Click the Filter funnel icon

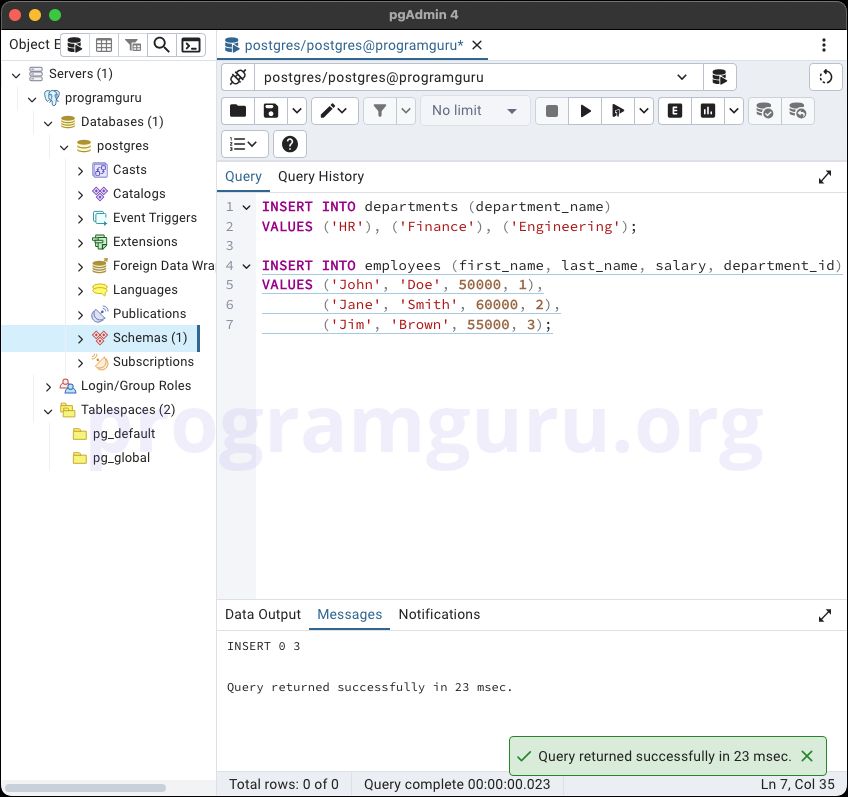[380, 111]
